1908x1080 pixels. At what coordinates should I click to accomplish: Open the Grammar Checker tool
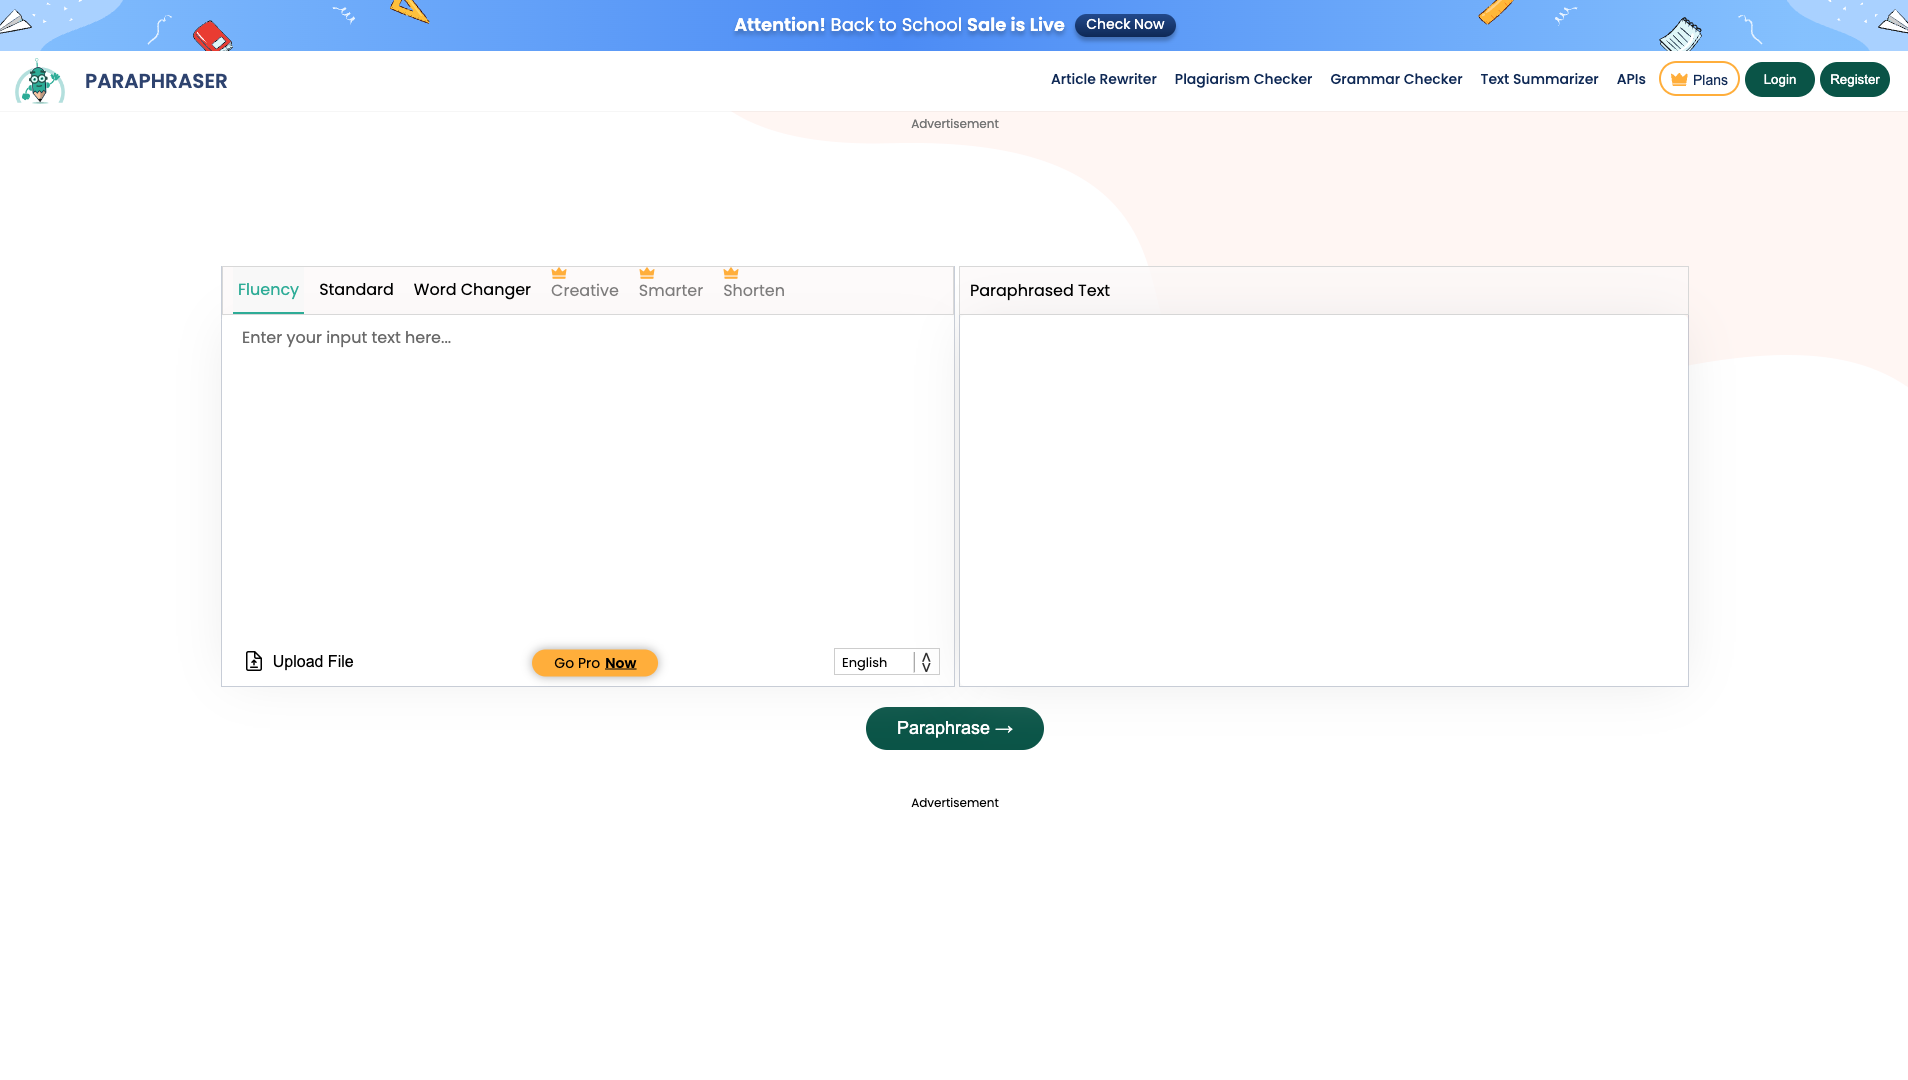click(x=1395, y=79)
